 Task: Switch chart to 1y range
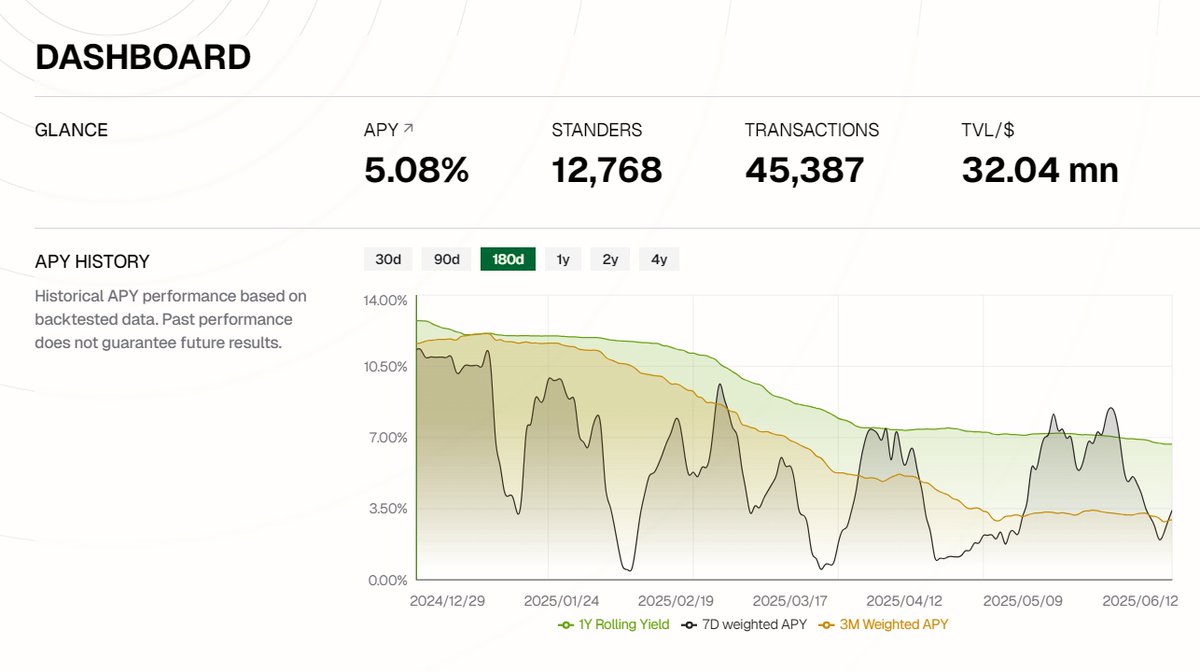(563, 259)
